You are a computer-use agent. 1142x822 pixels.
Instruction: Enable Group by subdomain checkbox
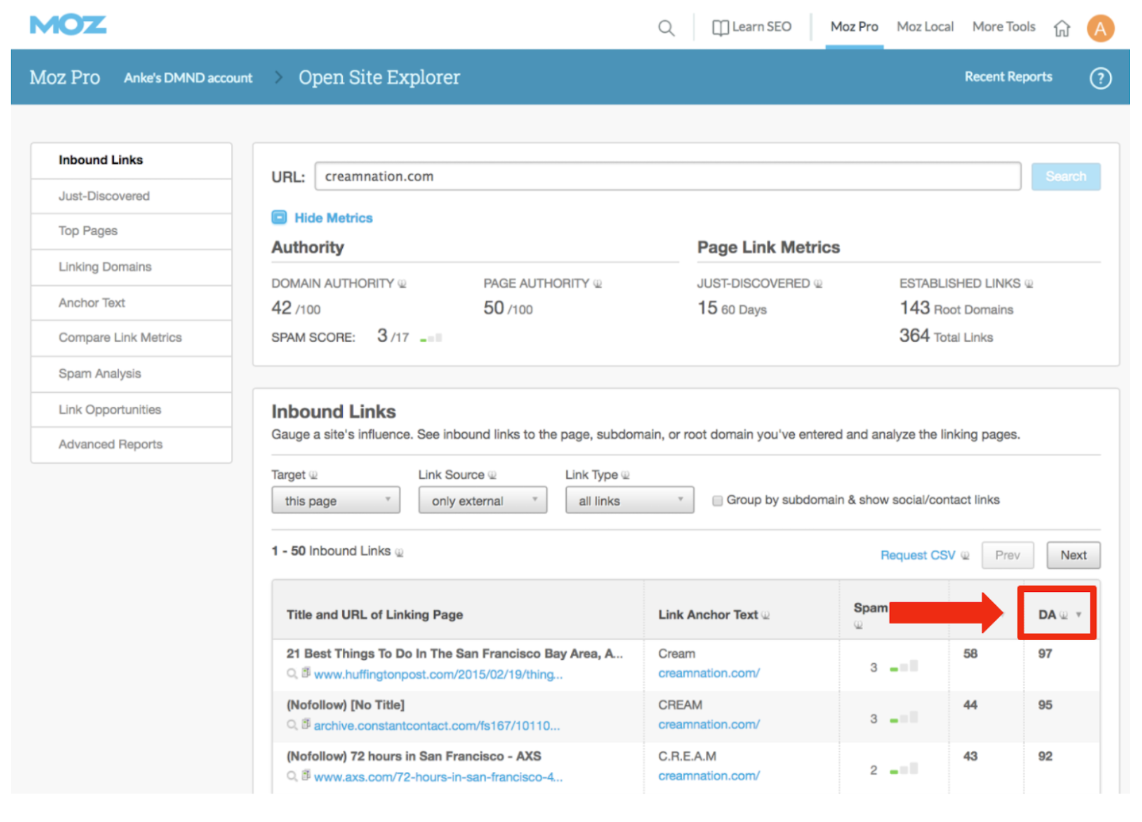[x=717, y=501]
